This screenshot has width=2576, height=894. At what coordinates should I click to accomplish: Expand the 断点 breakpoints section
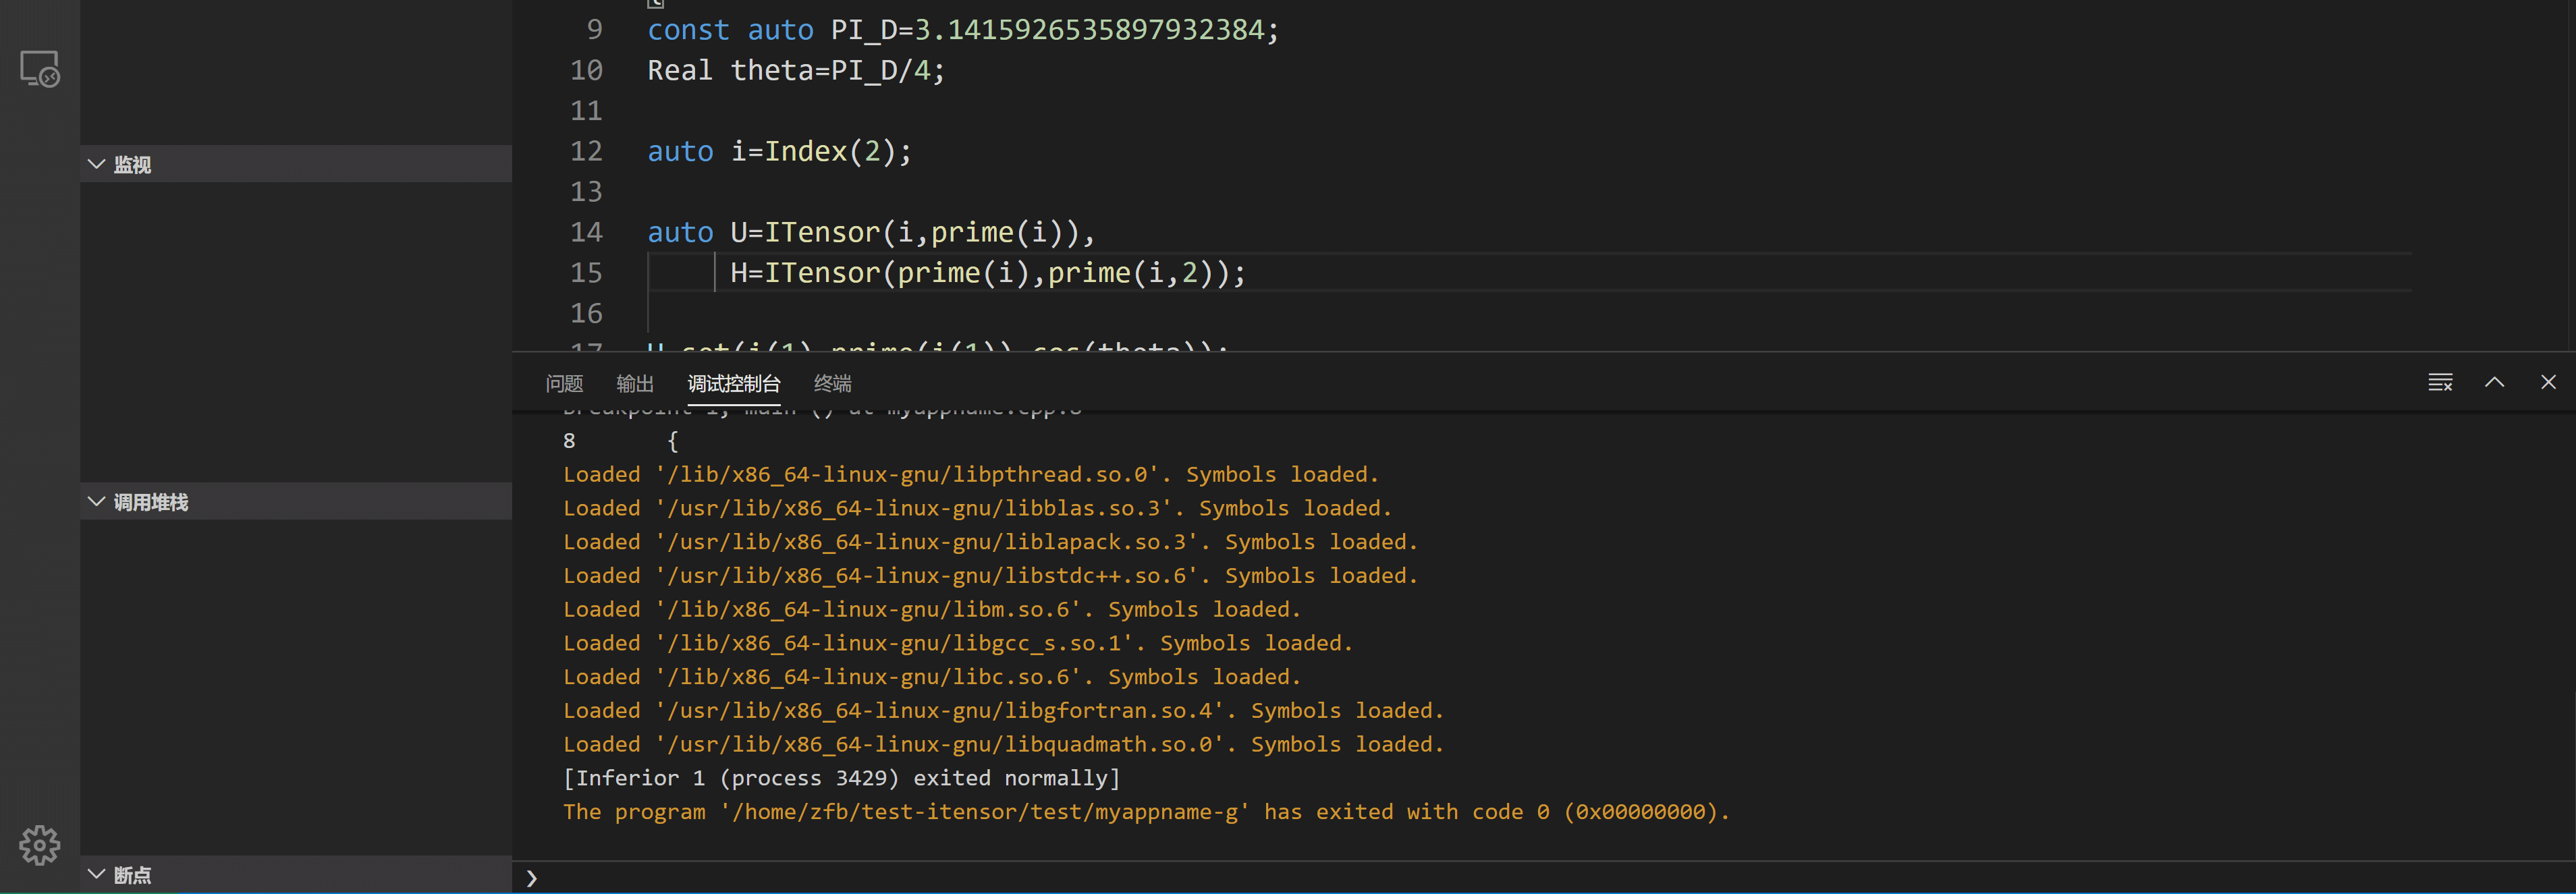coord(132,875)
